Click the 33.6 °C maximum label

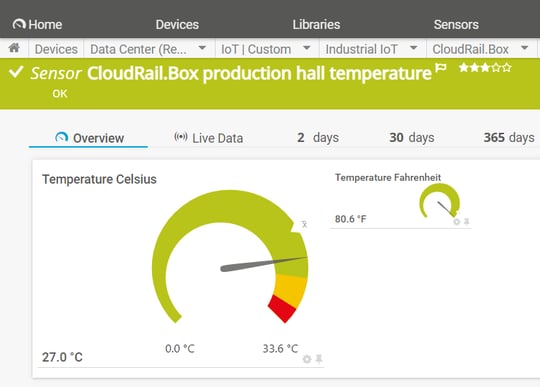(x=280, y=349)
